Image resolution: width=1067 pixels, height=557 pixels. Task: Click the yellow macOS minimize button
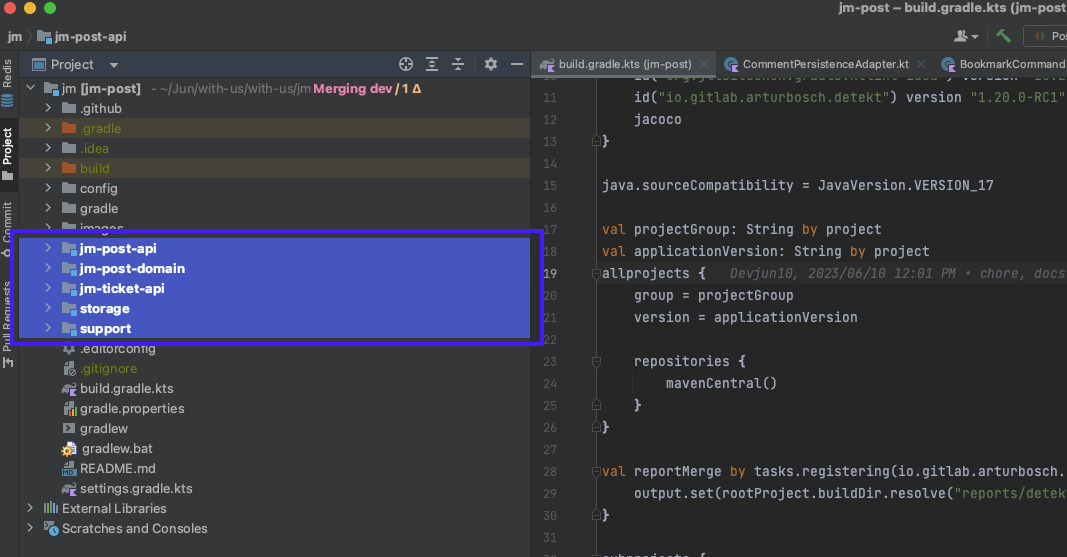(x=30, y=8)
